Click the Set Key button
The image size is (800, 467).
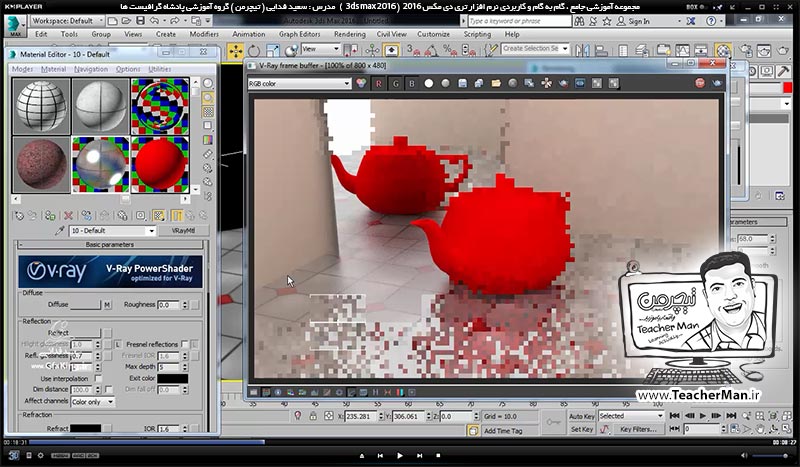click(581, 429)
